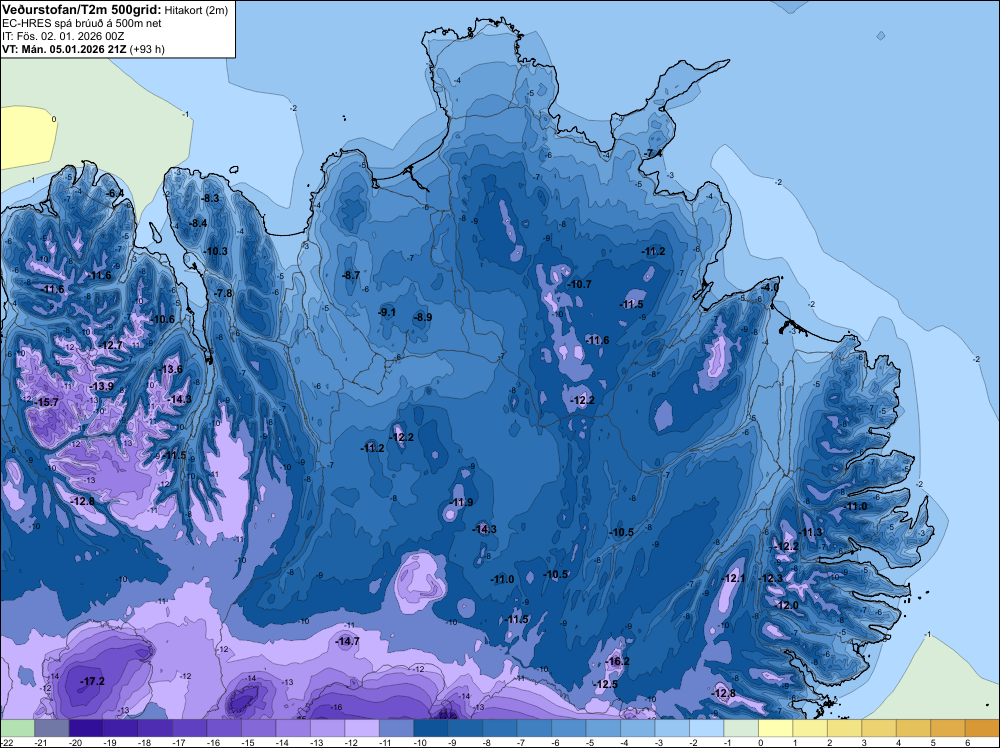Click the -12.7 temperature label
Viewport: 1000px width, 748px height.
110,345
